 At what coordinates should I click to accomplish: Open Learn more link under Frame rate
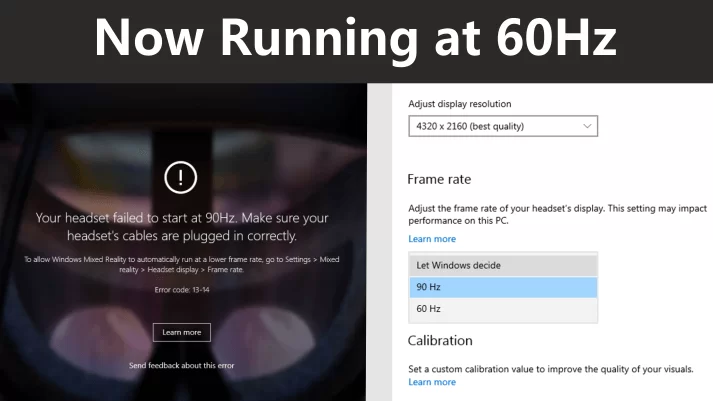(431, 239)
